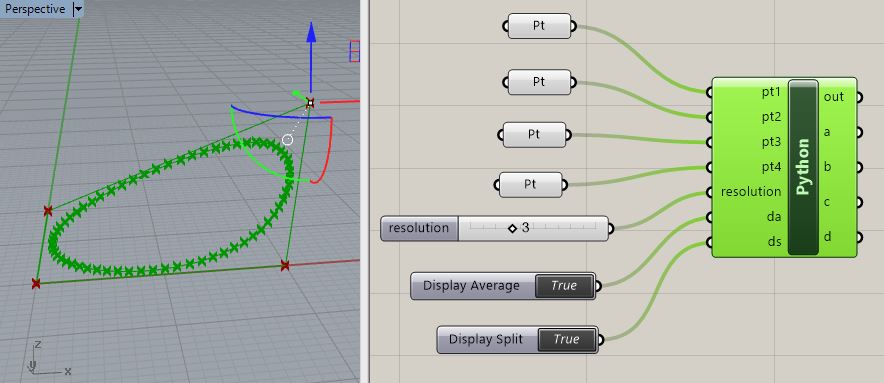Image resolution: width=884 pixels, height=383 pixels.
Task: Click the da input on Python component
Action: pos(774,217)
